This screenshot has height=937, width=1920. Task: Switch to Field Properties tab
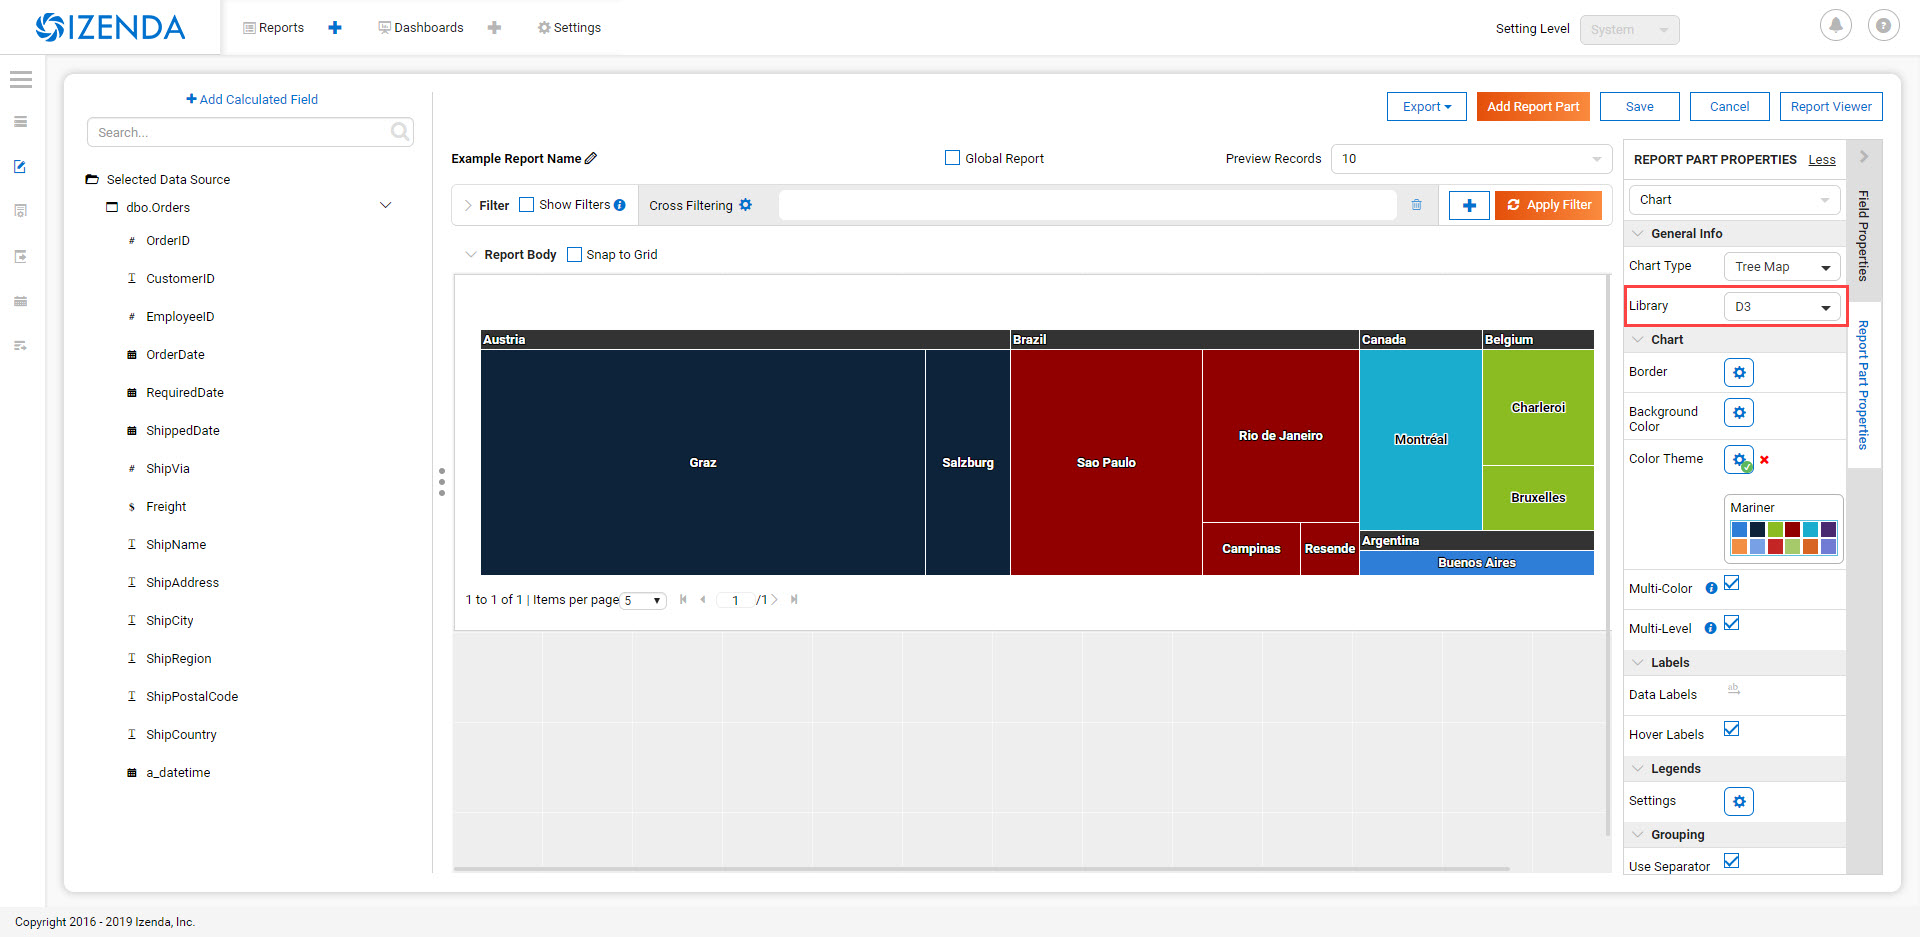pos(1863,235)
